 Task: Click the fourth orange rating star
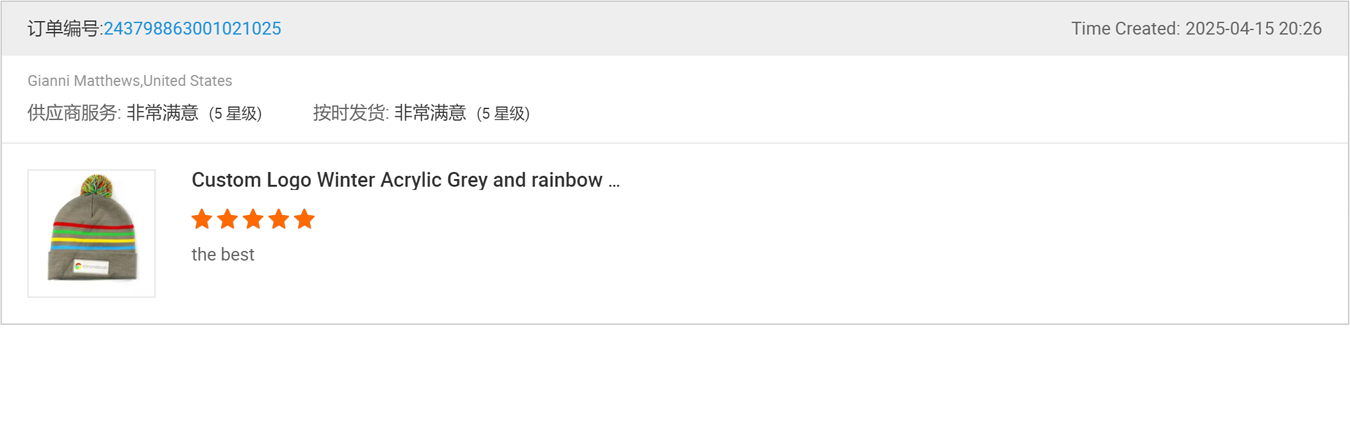[279, 219]
